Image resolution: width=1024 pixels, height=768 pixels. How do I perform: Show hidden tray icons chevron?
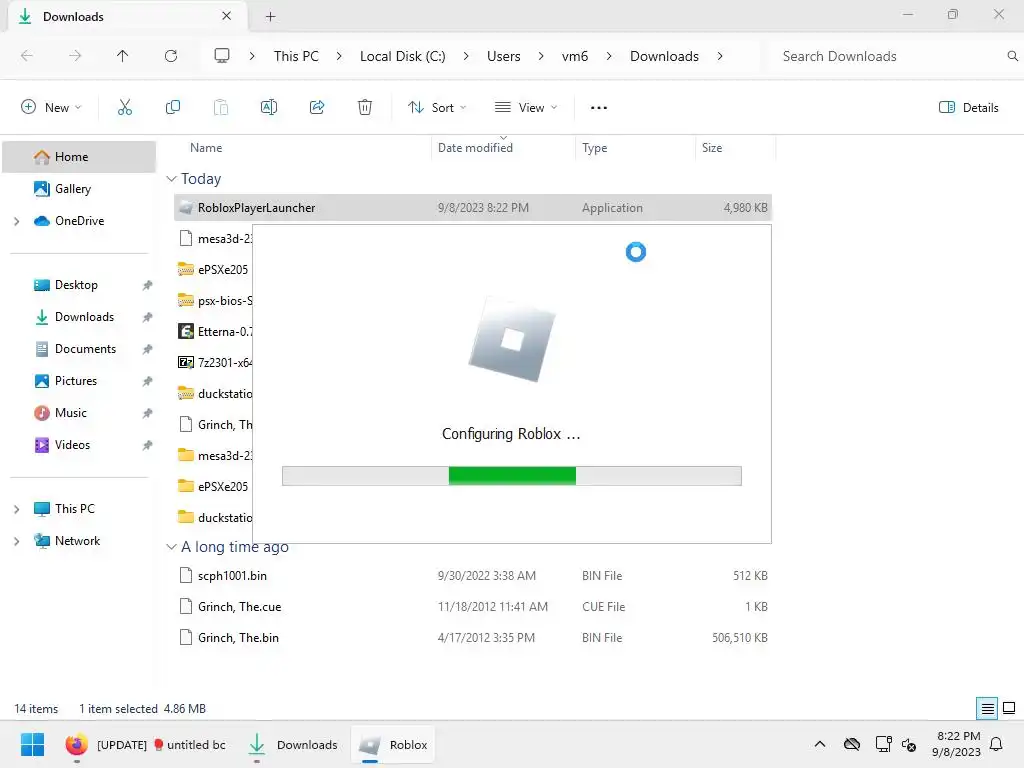pyautogui.click(x=820, y=744)
